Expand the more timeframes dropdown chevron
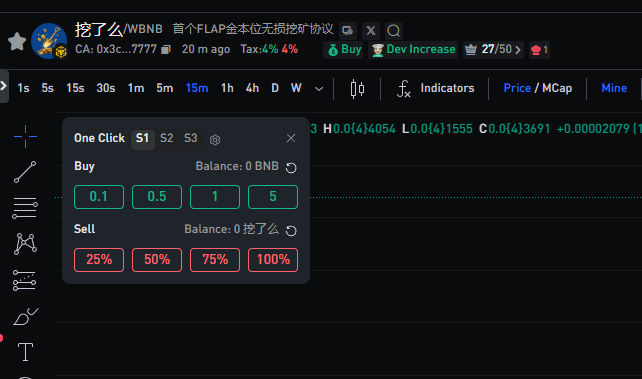This screenshot has height=379, width=642. (319, 89)
